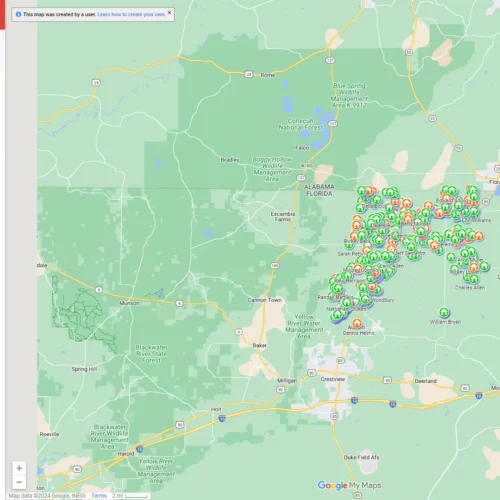The width and height of the screenshot is (500, 500).
Task: Click highway 189 shield near Cannon Town
Action: 275,266
